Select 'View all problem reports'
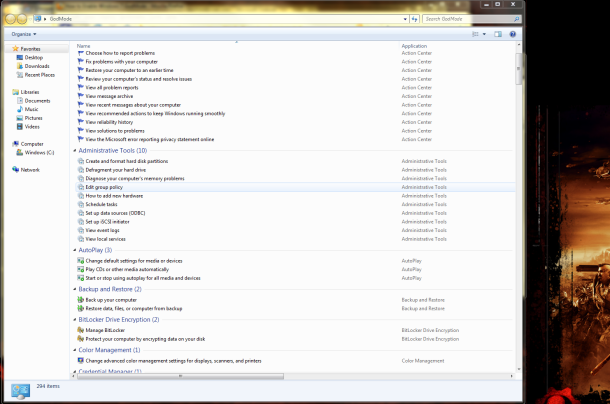Screen dimensions: 610x404 [112, 88]
